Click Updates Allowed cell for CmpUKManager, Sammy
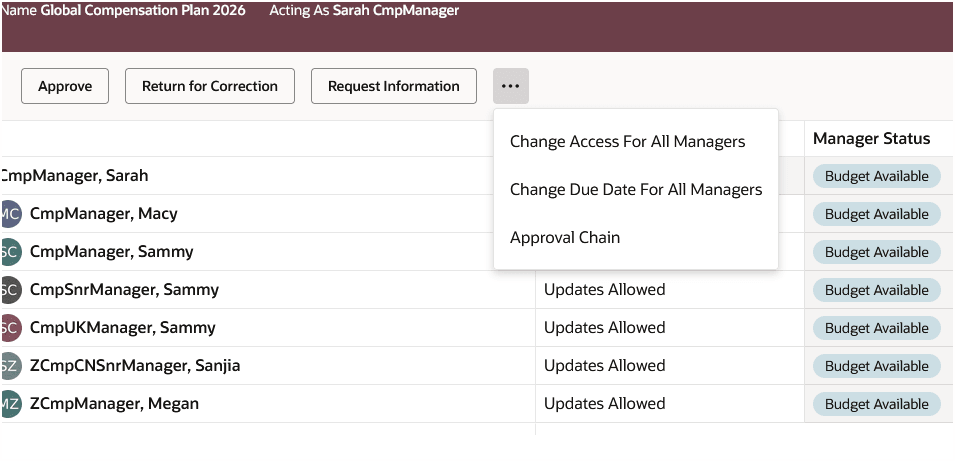The height and width of the screenshot is (461, 955). tap(604, 328)
